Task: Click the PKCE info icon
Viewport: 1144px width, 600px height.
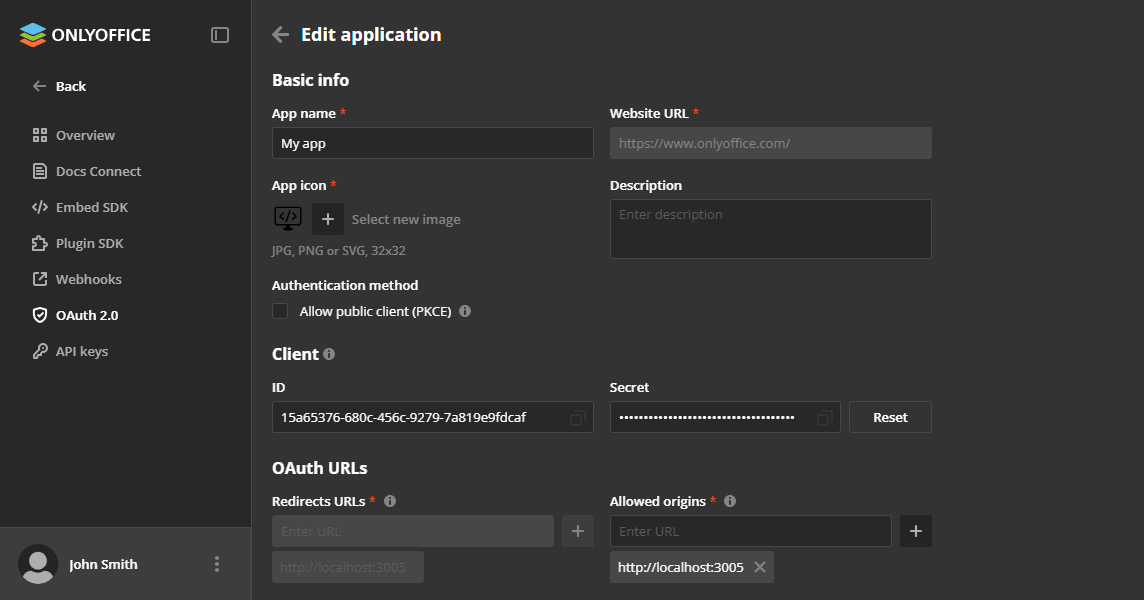Action: pyautogui.click(x=465, y=311)
